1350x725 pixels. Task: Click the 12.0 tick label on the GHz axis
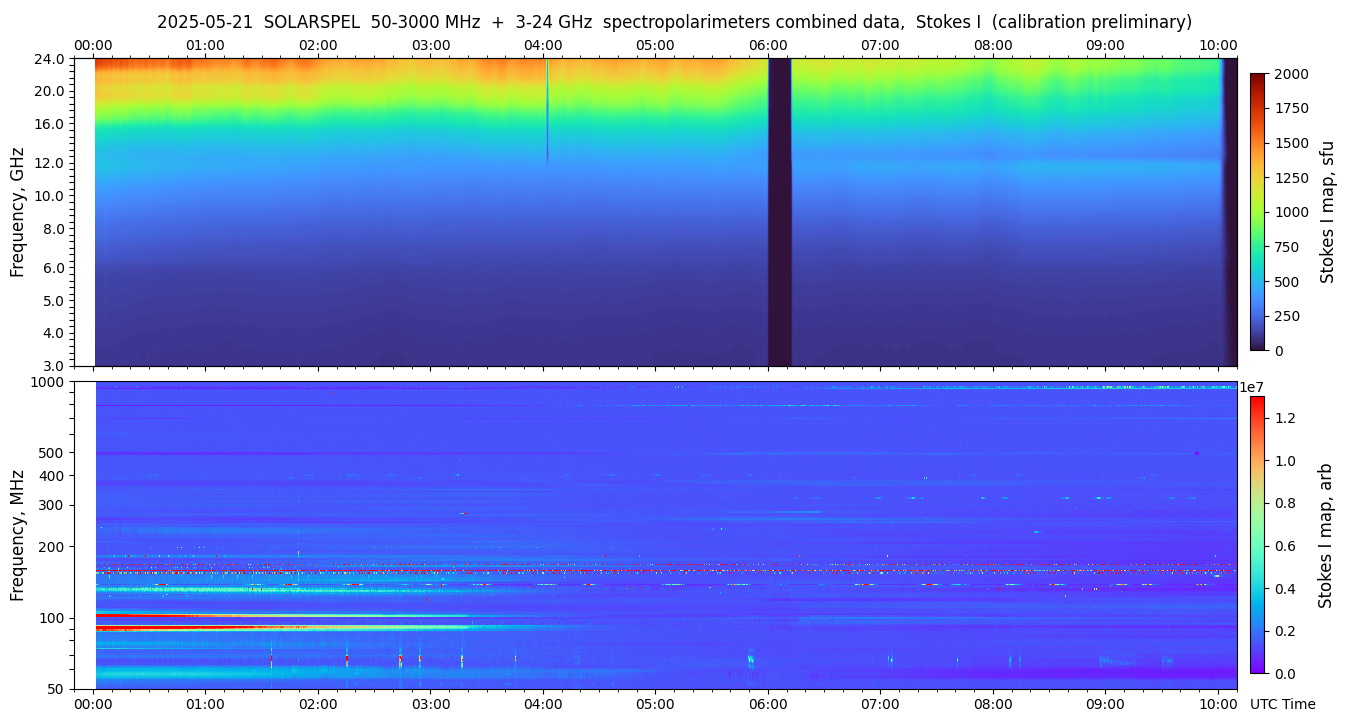point(50,162)
